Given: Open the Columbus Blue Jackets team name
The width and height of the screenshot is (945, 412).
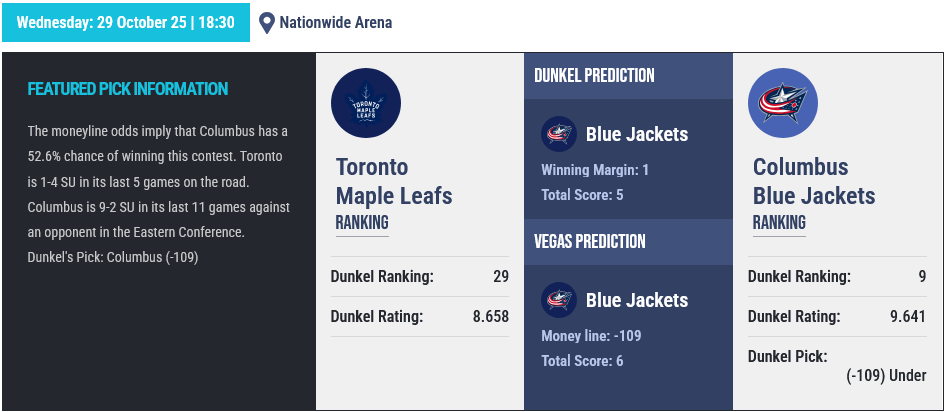Looking at the screenshot, I should pos(813,181).
